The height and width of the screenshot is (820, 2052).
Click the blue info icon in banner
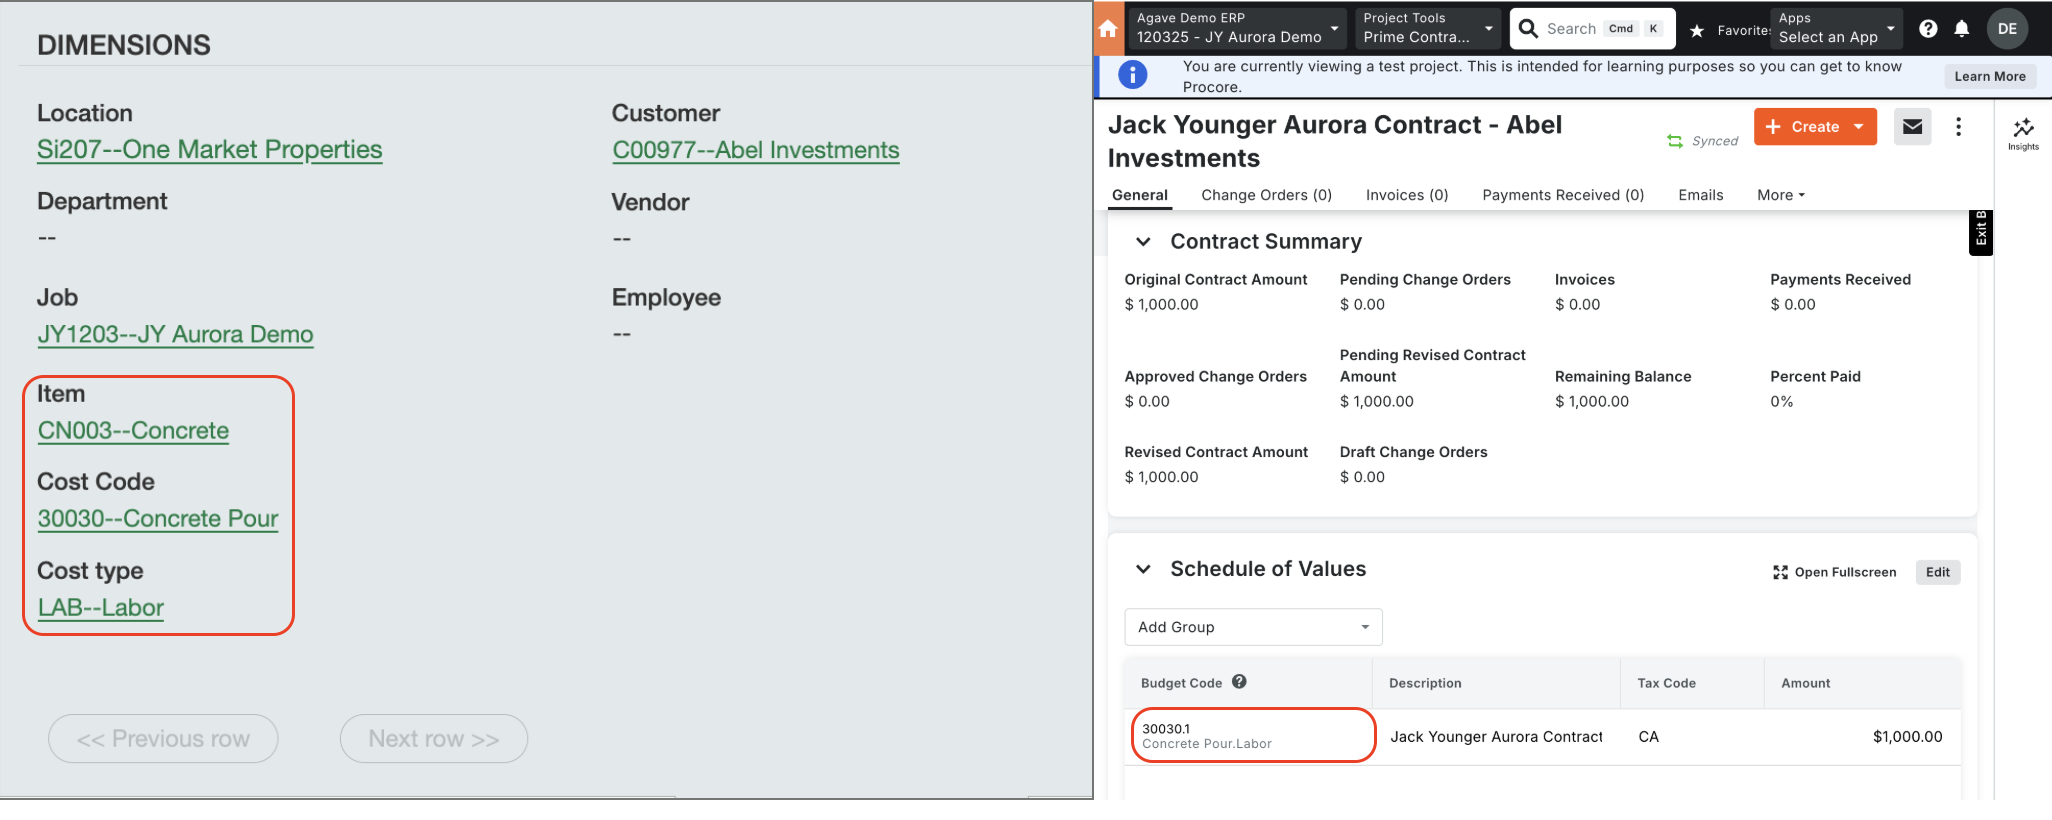tap(1132, 75)
